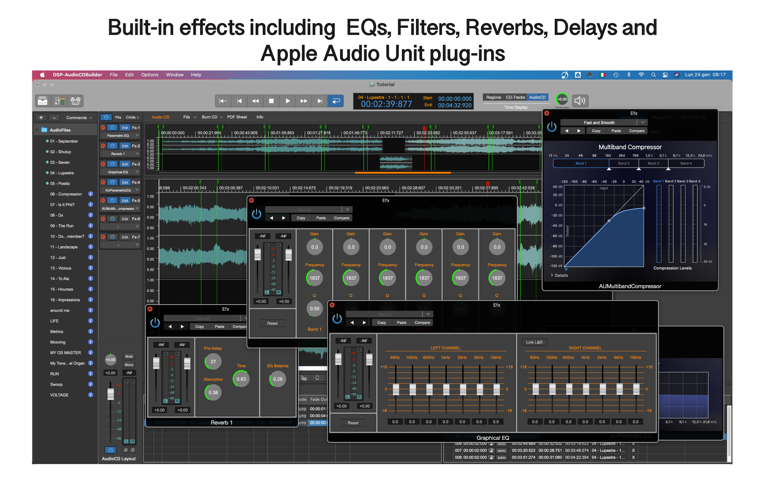Open the mixer faders toolbar icon
Image resolution: width=765 pixels, height=478 pixels.
(x=59, y=101)
